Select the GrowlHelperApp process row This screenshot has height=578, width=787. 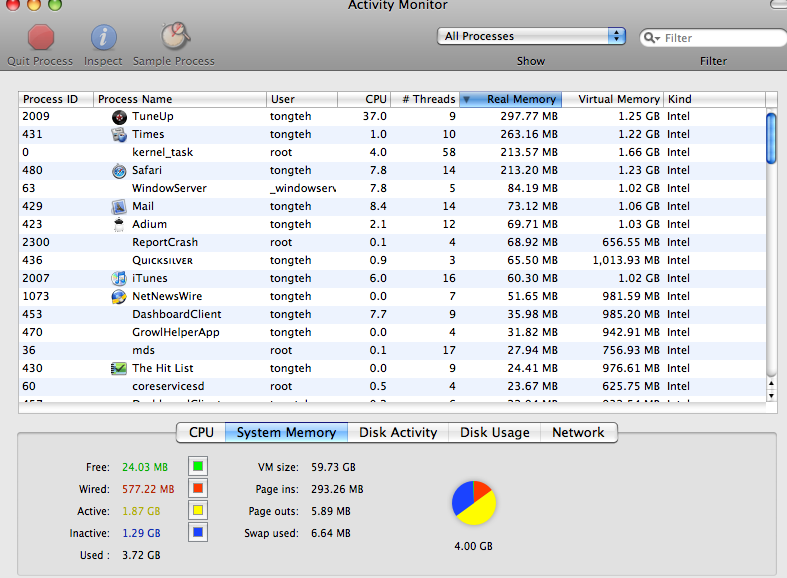point(392,333)
